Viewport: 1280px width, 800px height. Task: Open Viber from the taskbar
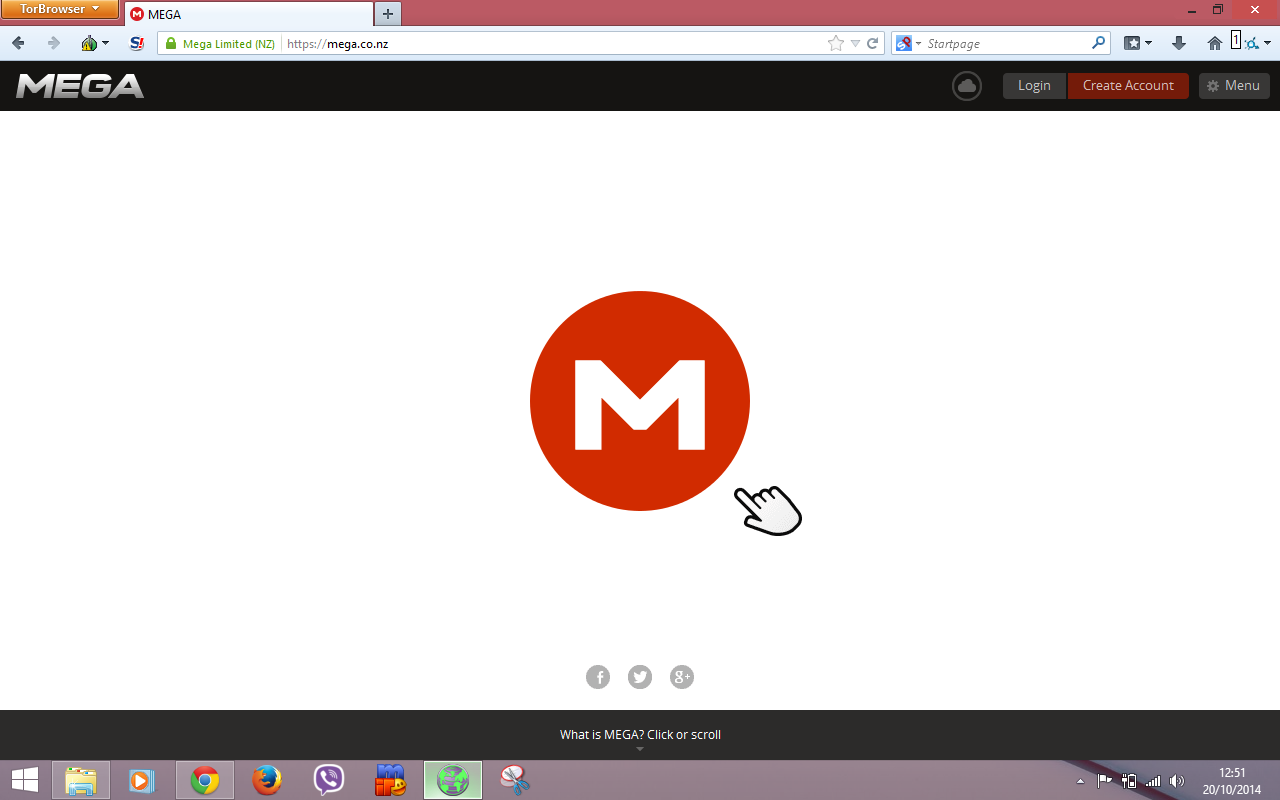coord(329,780)
